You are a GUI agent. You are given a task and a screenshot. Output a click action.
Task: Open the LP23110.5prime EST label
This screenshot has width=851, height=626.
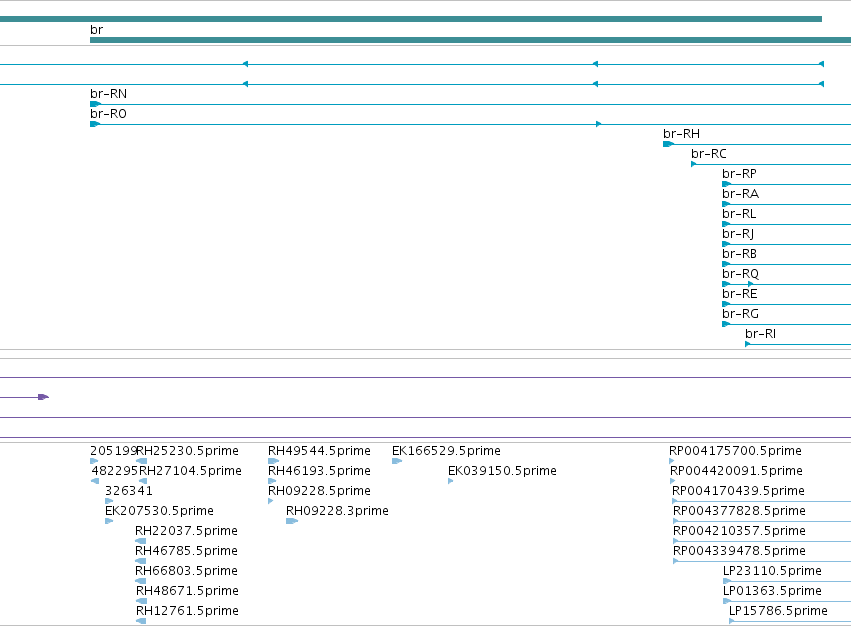click(772, 571)
